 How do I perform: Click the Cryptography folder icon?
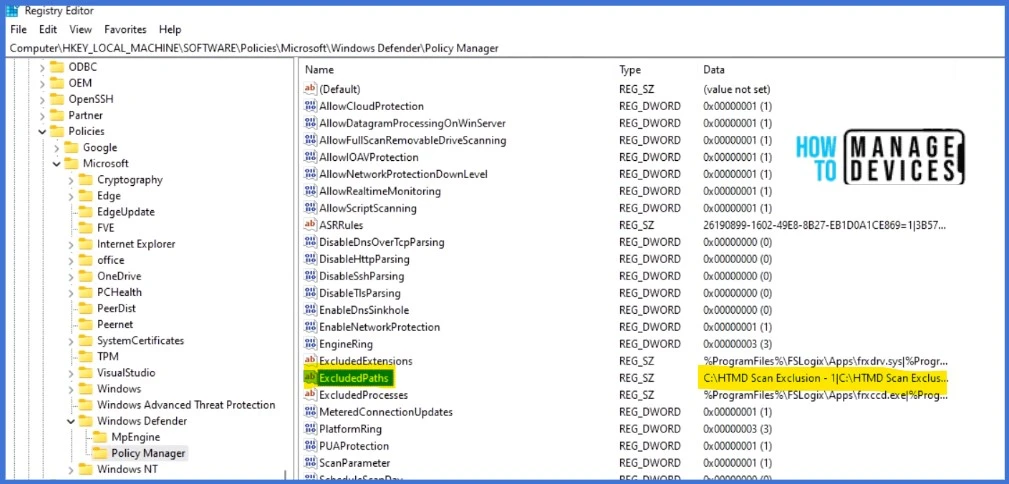click(86, 180)
